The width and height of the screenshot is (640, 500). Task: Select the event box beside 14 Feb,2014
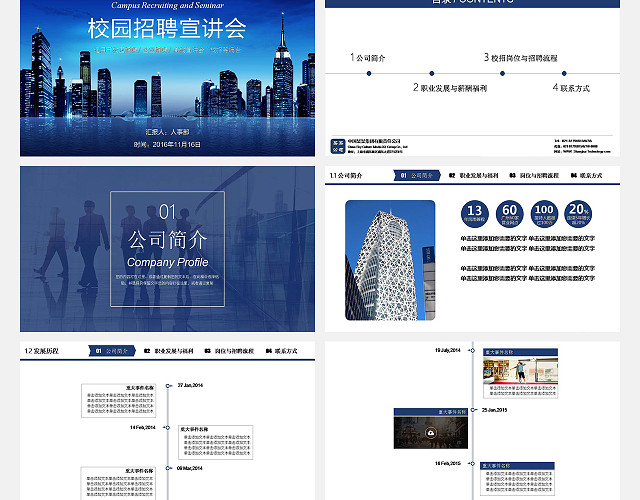216,442
